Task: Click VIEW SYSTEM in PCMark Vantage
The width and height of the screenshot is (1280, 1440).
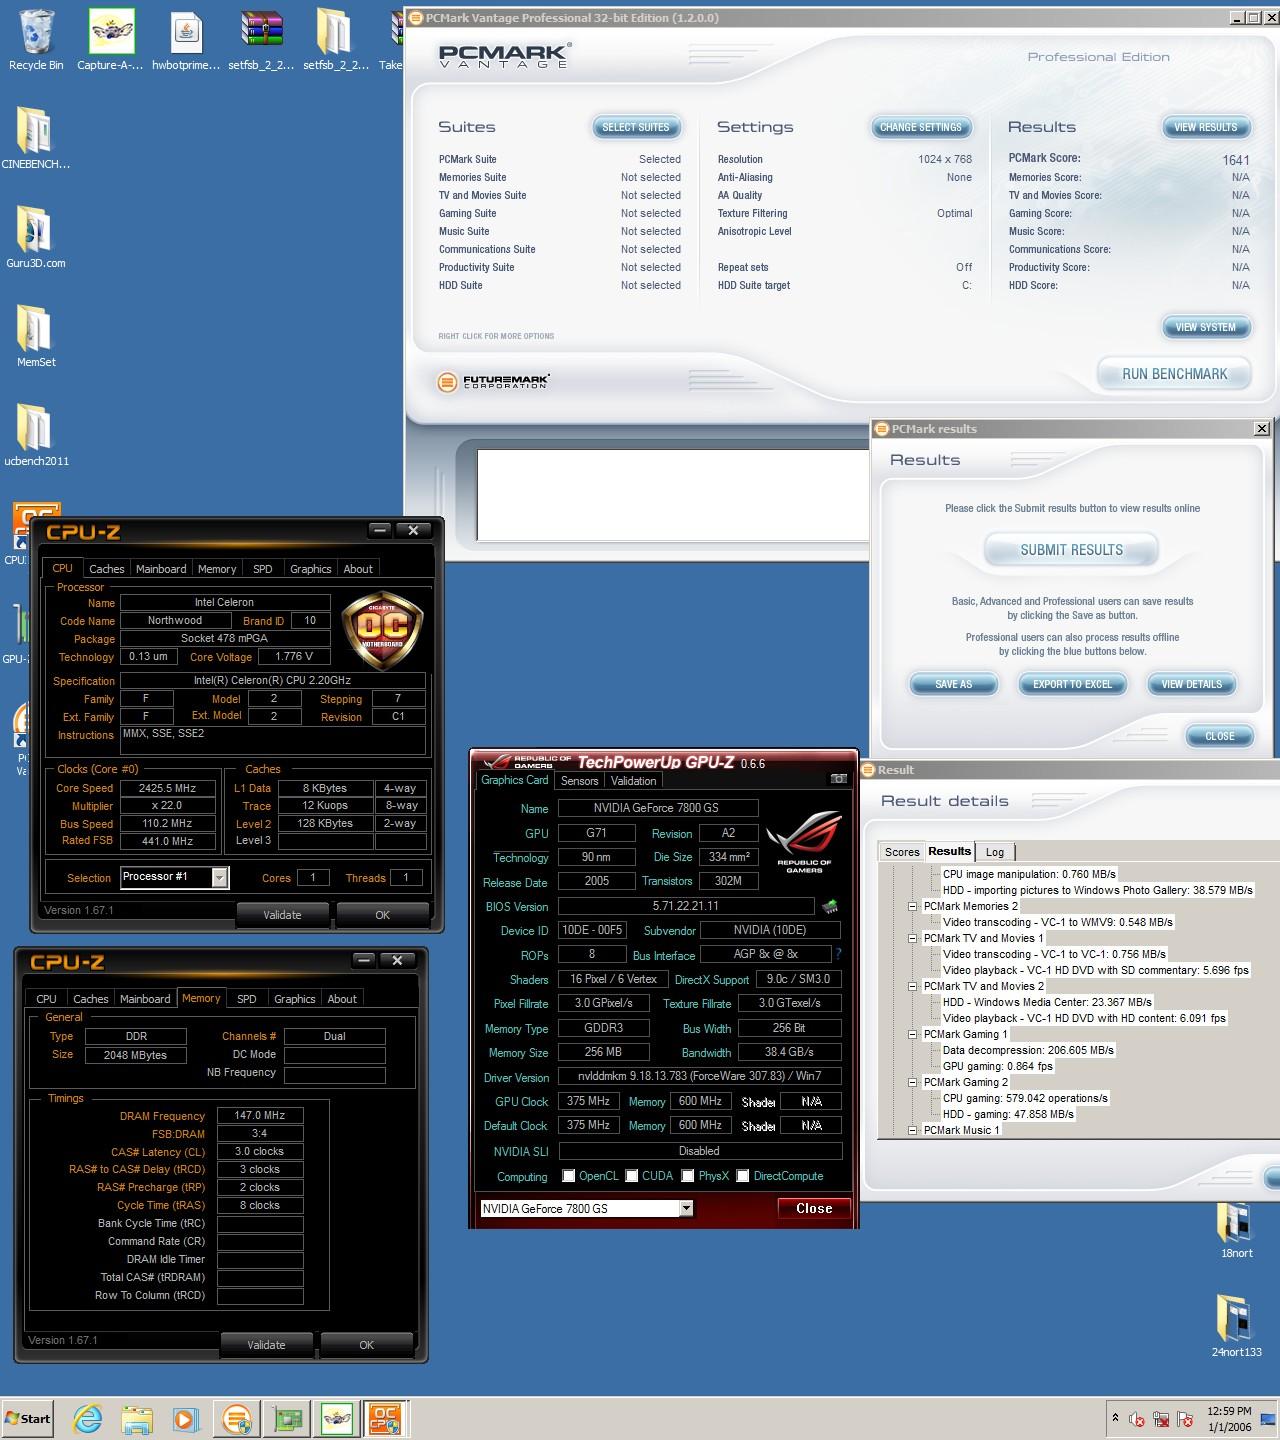Action: click(1206, 327)
